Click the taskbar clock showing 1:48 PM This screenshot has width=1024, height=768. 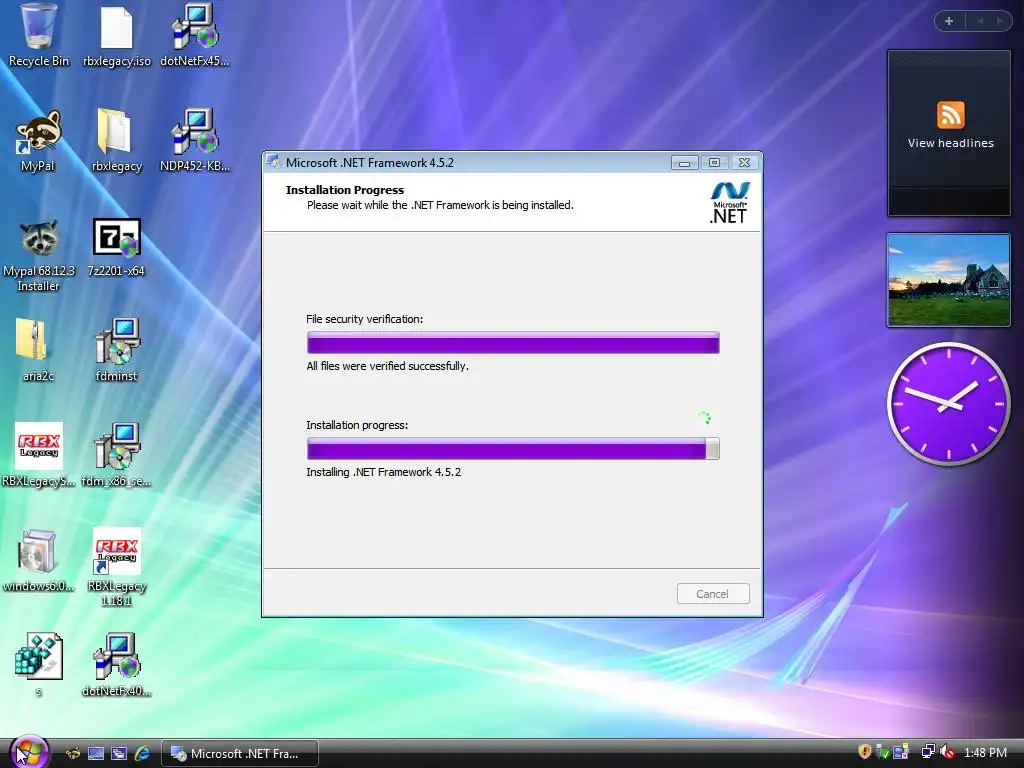tap(985, 753)
